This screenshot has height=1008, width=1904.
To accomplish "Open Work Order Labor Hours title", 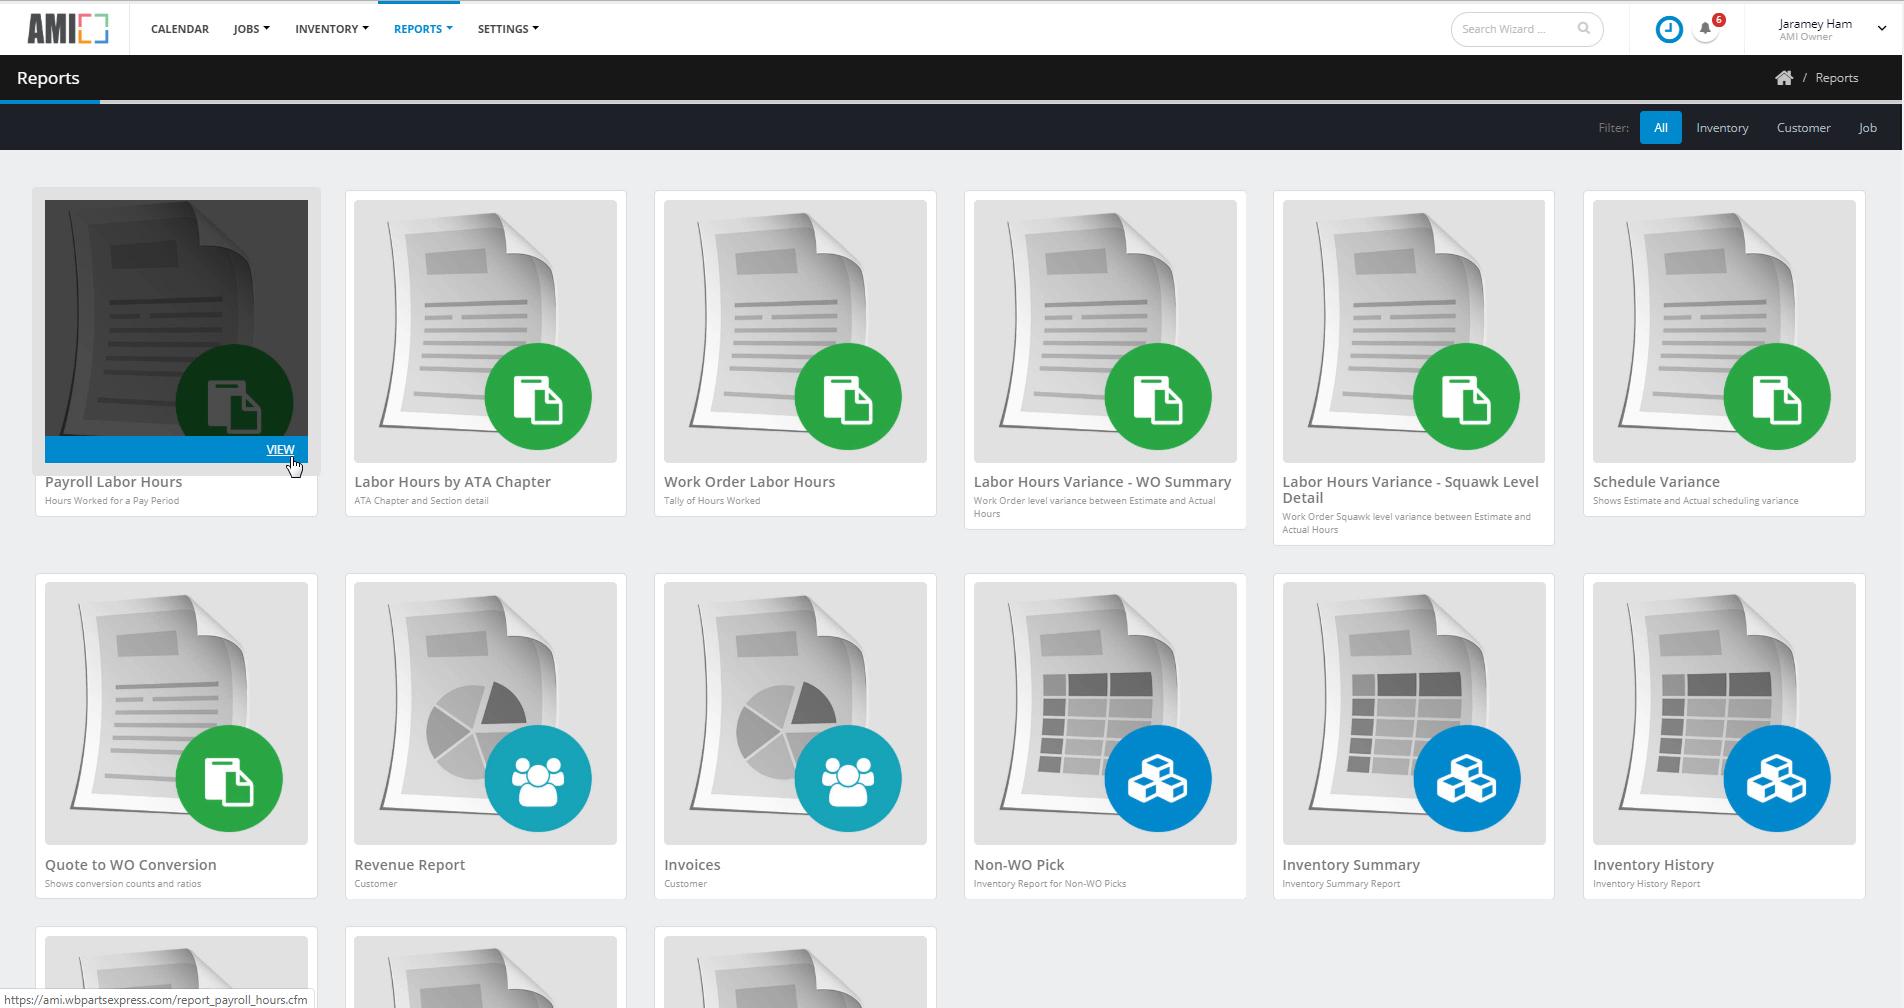I will point(749,482).
